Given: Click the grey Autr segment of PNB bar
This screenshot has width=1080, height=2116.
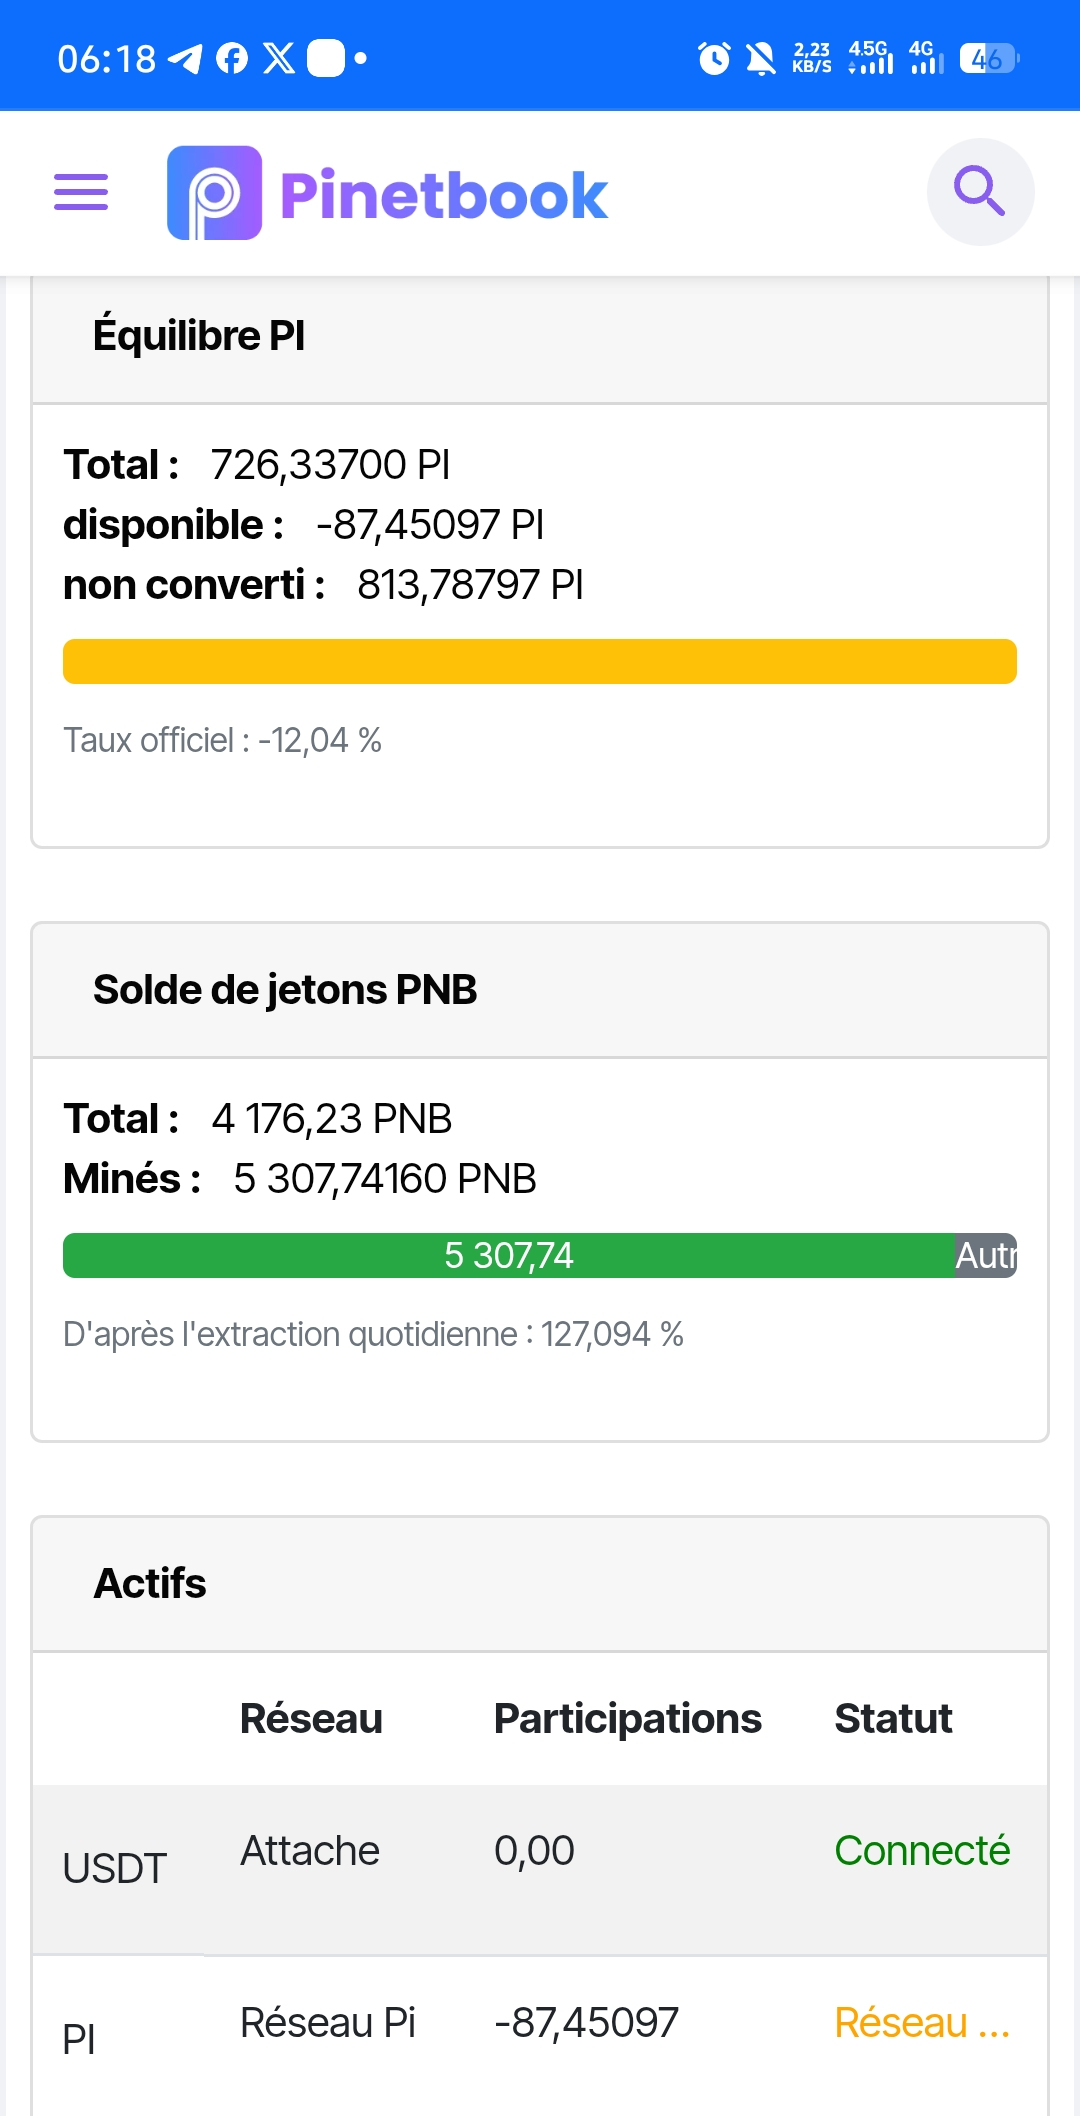Looking at the screenshot, I should (x=986, y=1255).
